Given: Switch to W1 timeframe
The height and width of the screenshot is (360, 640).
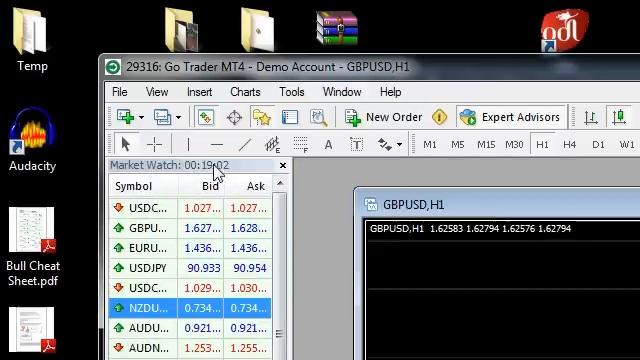Looking at the screenshot, I should point(627,144).
